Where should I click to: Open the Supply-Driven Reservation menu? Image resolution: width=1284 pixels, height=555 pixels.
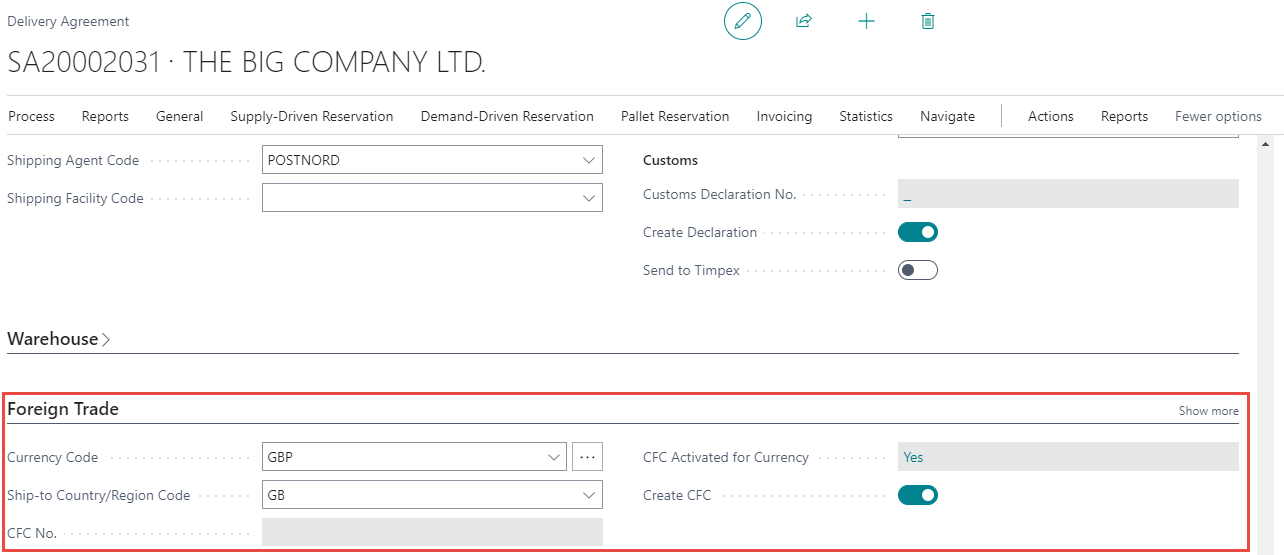click(x=311, y=116)
